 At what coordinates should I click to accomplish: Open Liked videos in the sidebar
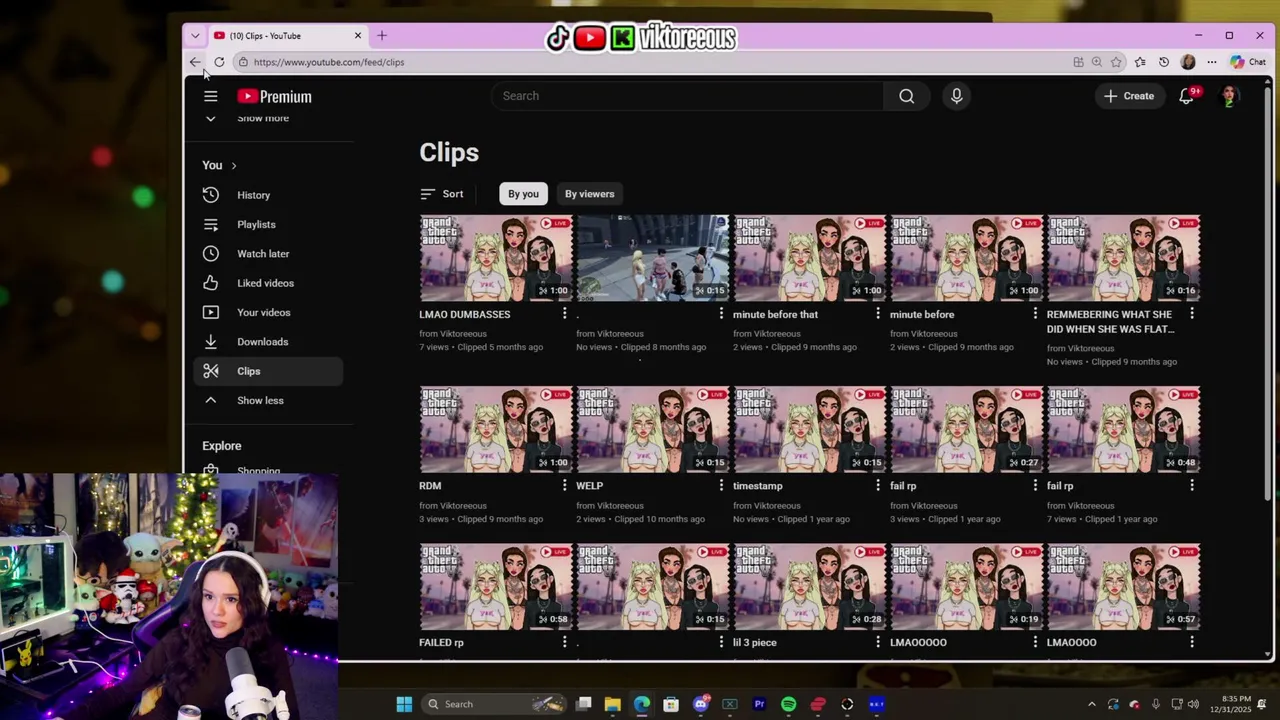tap(268, 283)
